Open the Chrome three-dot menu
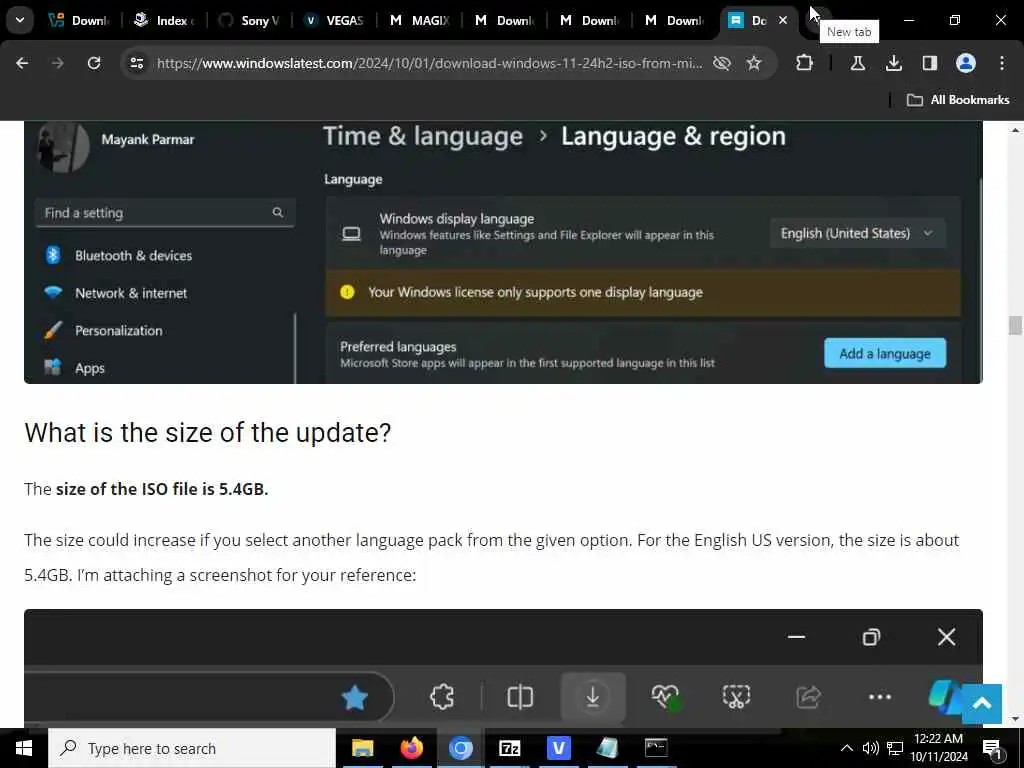Screen dimensions: 1024x768 coord(1002,63)
